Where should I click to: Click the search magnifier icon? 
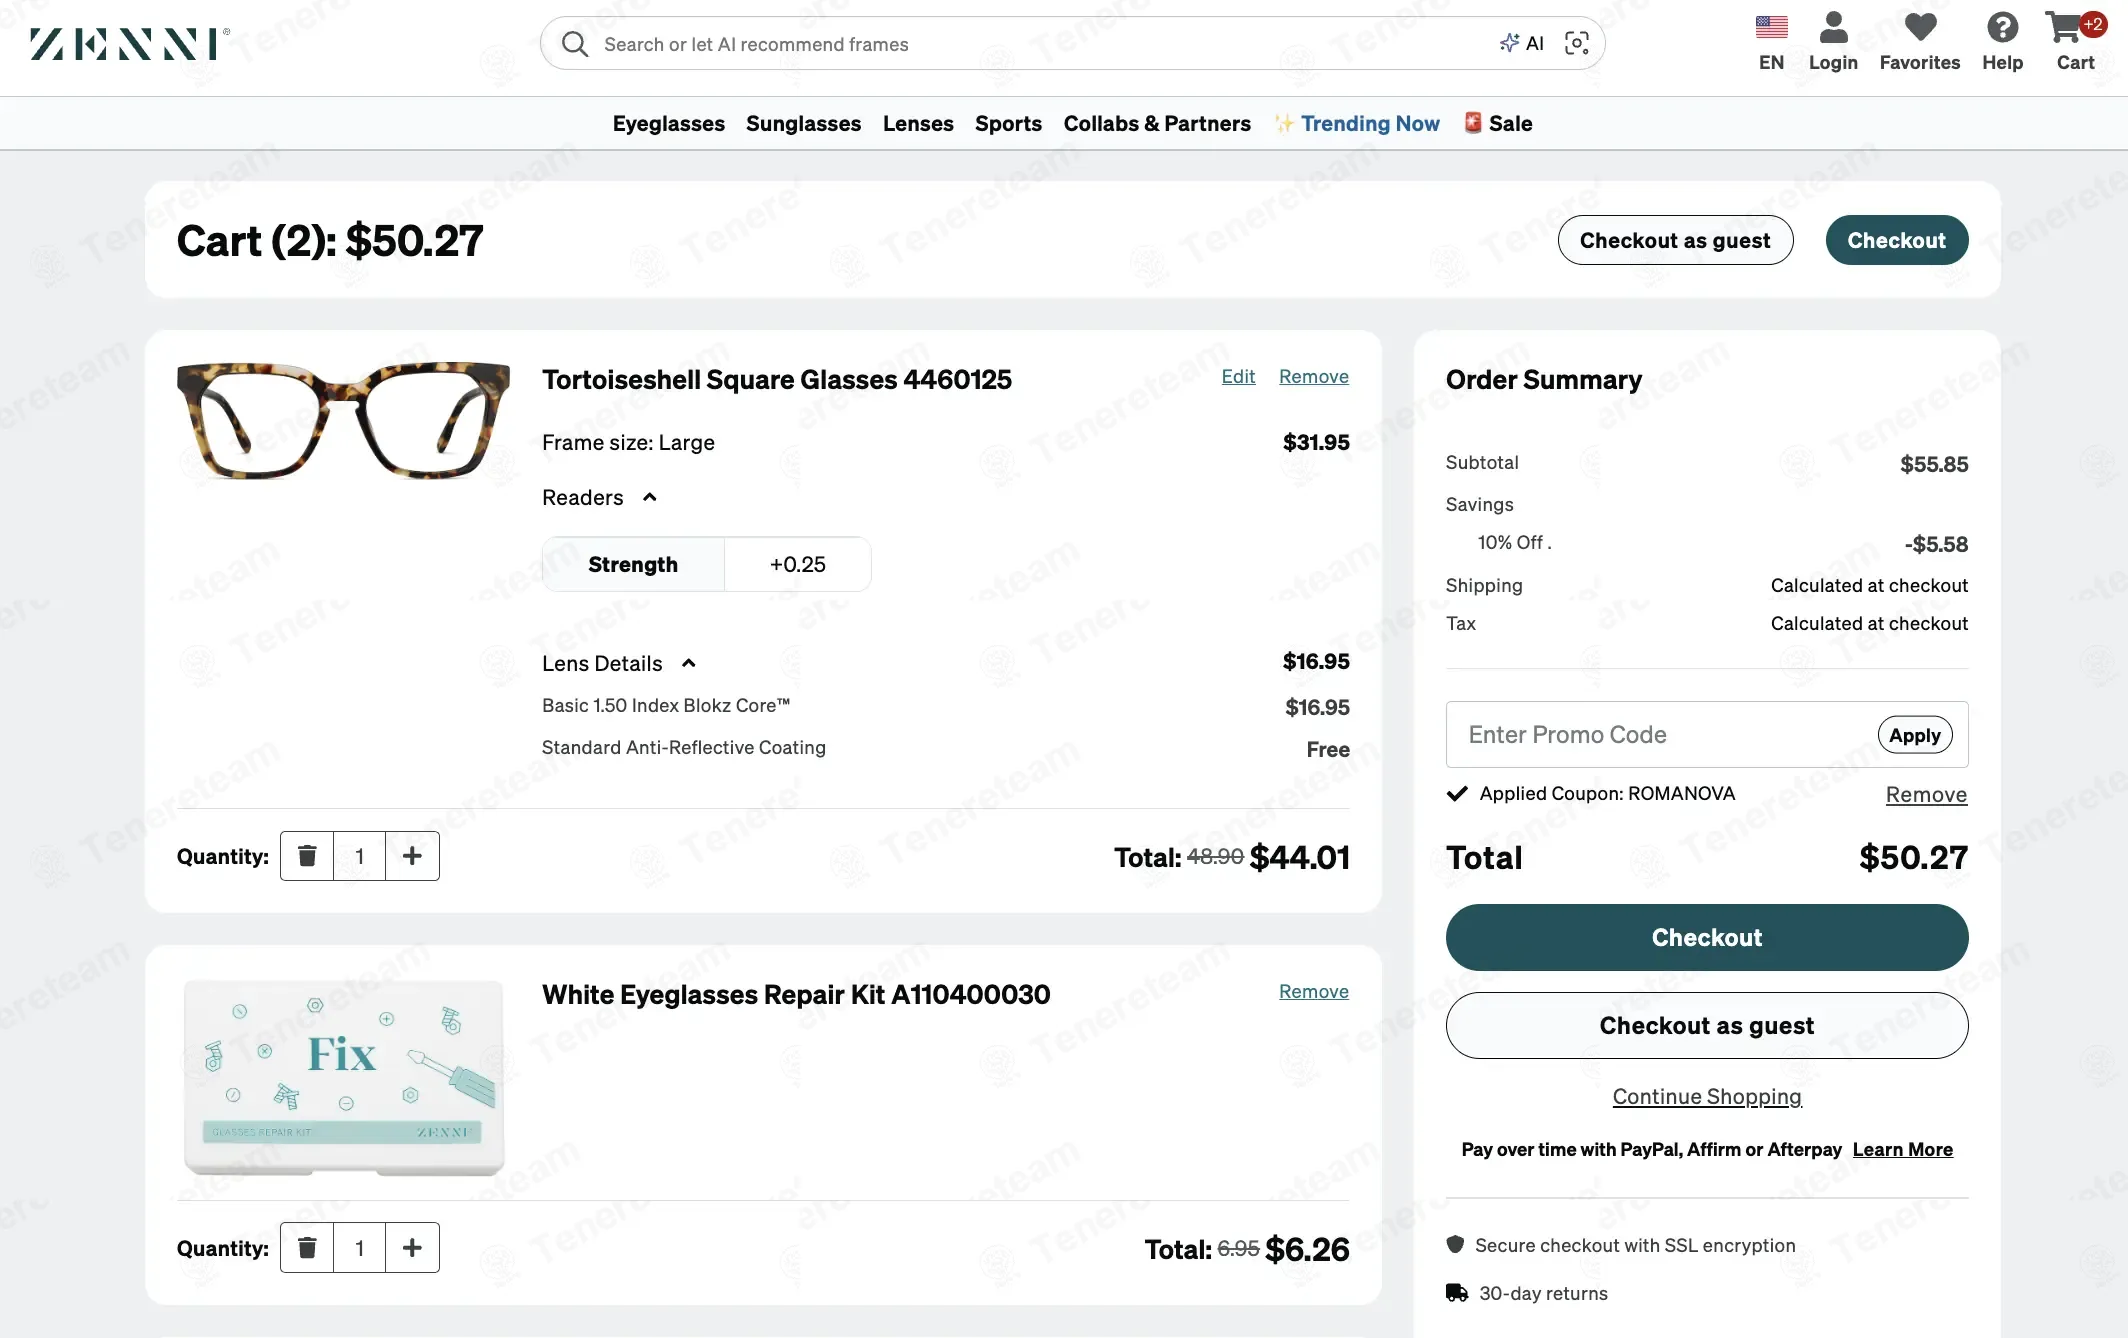tap(575, 44)
